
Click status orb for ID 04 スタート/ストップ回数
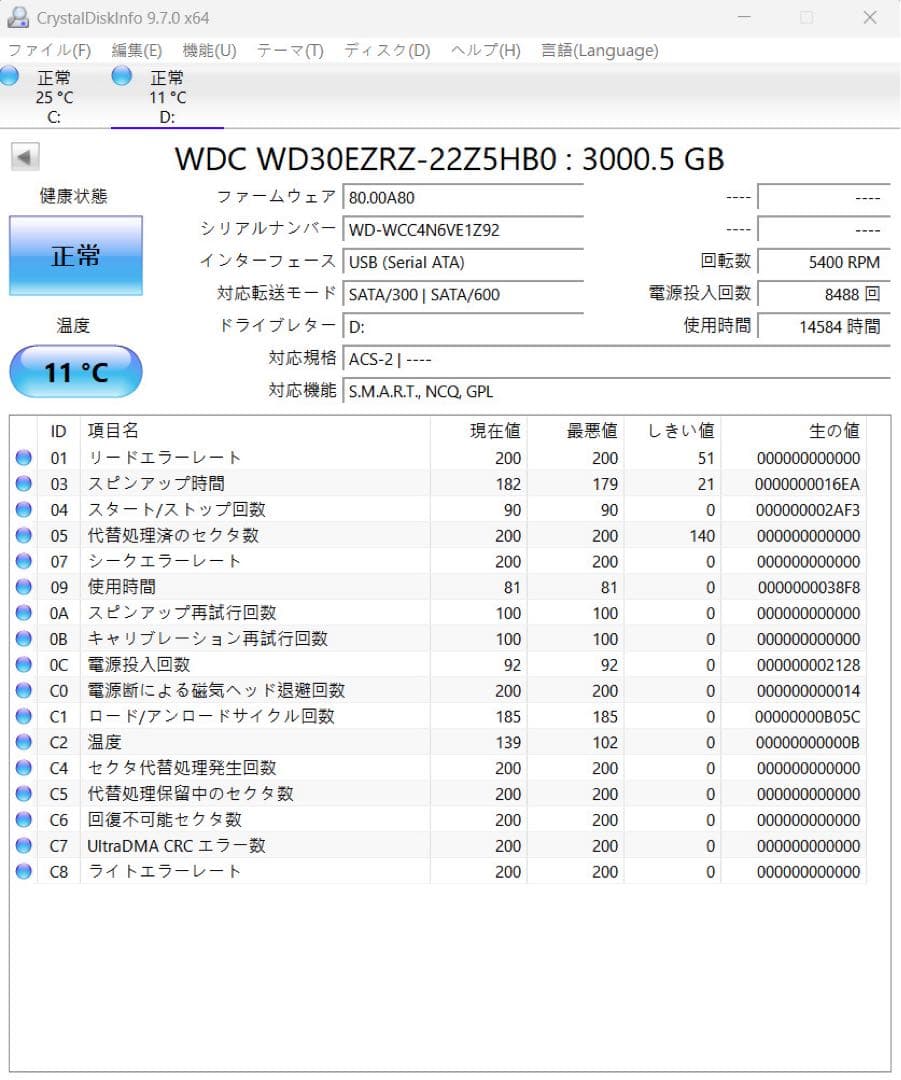pos(23,510)
